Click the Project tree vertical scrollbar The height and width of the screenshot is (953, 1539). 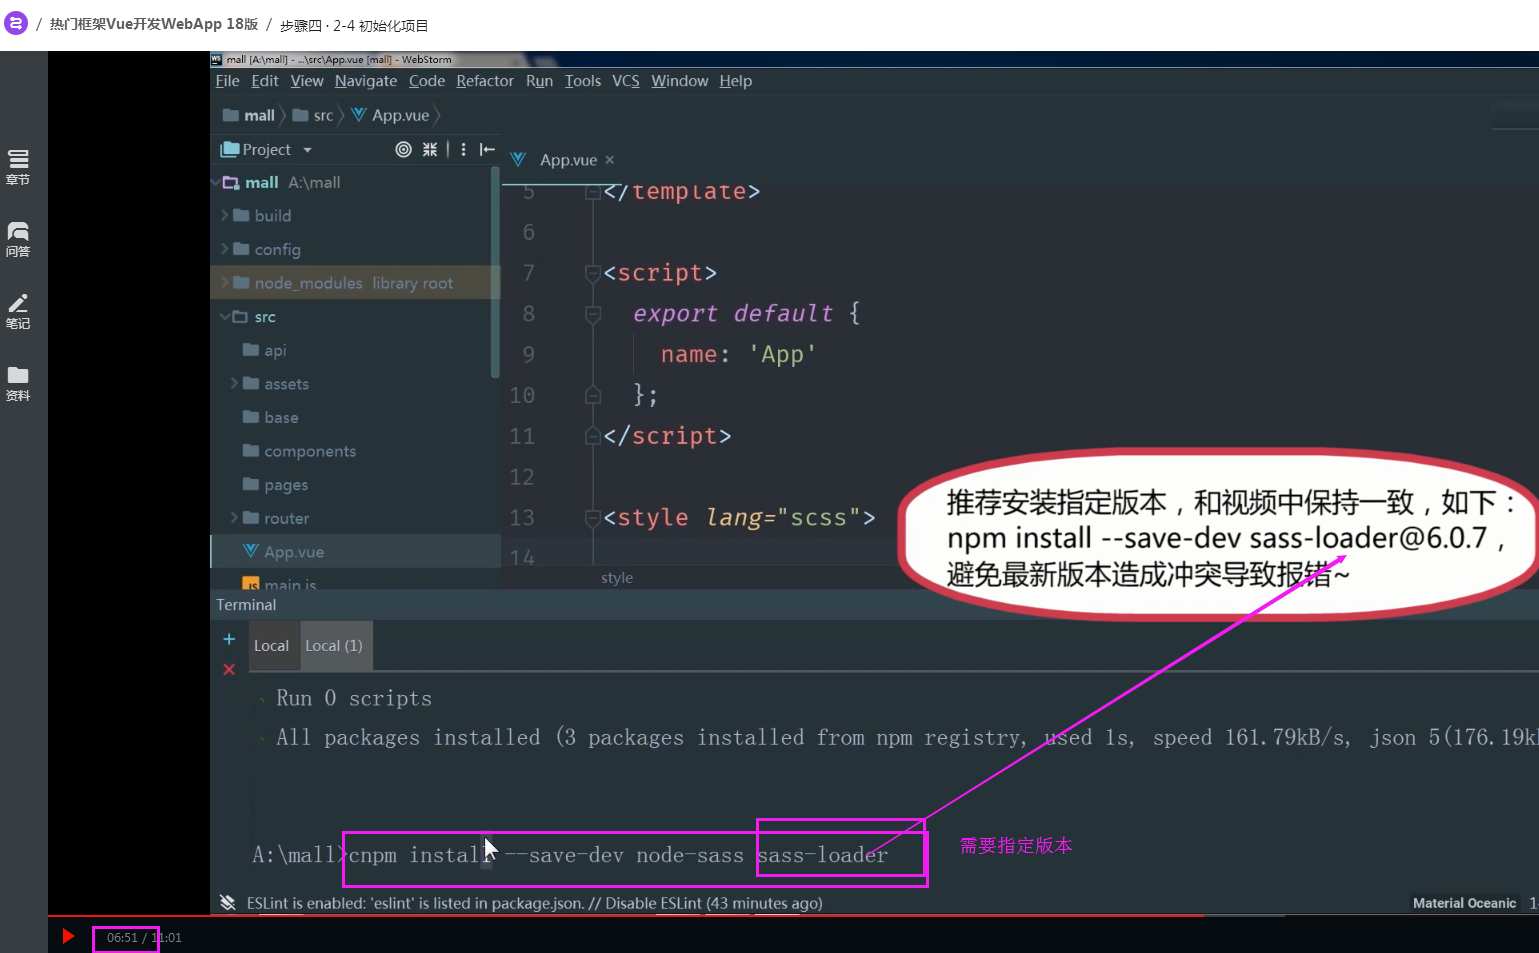(495, 272)
